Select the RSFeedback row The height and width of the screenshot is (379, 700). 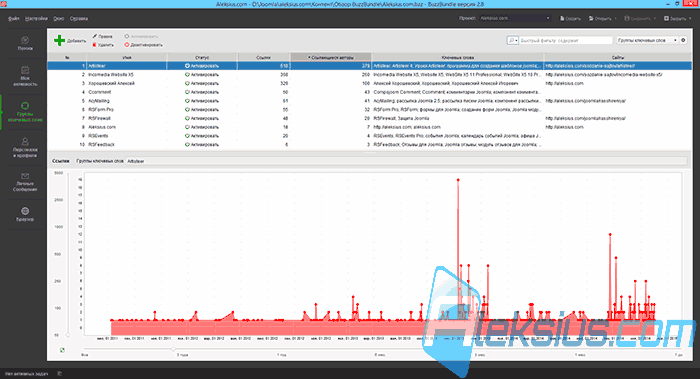(x=370, y=145)
